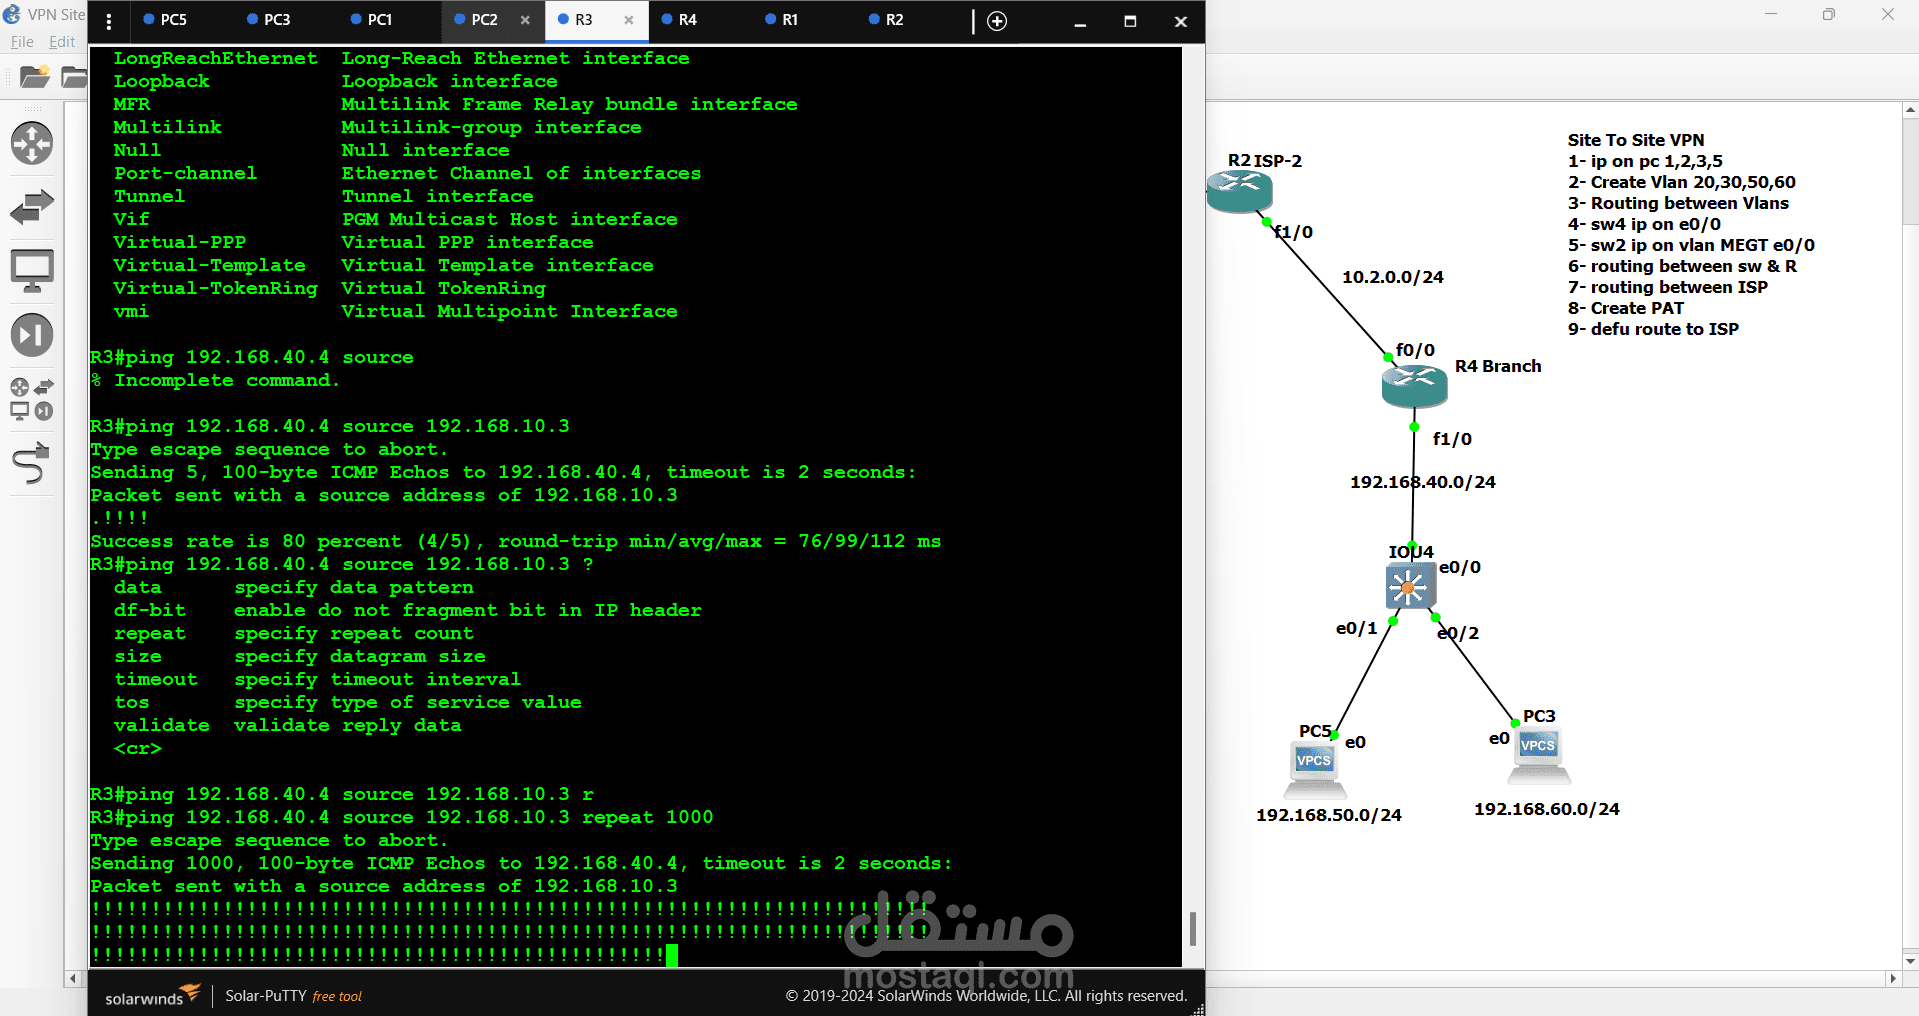Browse routers in GNS3 device toolbar
Screen dimensions: 1919x1016
click(x=32, y=143)
